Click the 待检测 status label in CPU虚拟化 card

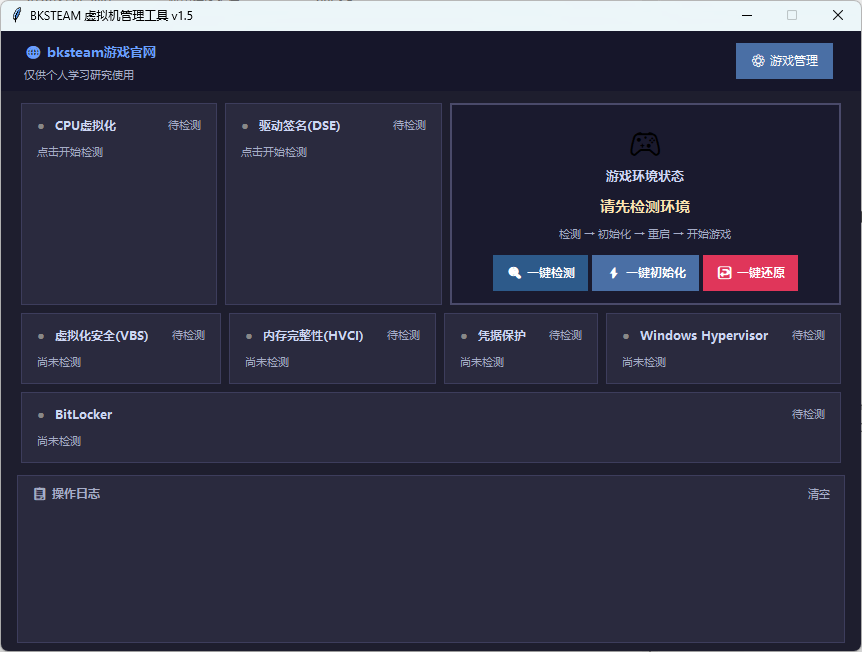(x=184, y=126)
